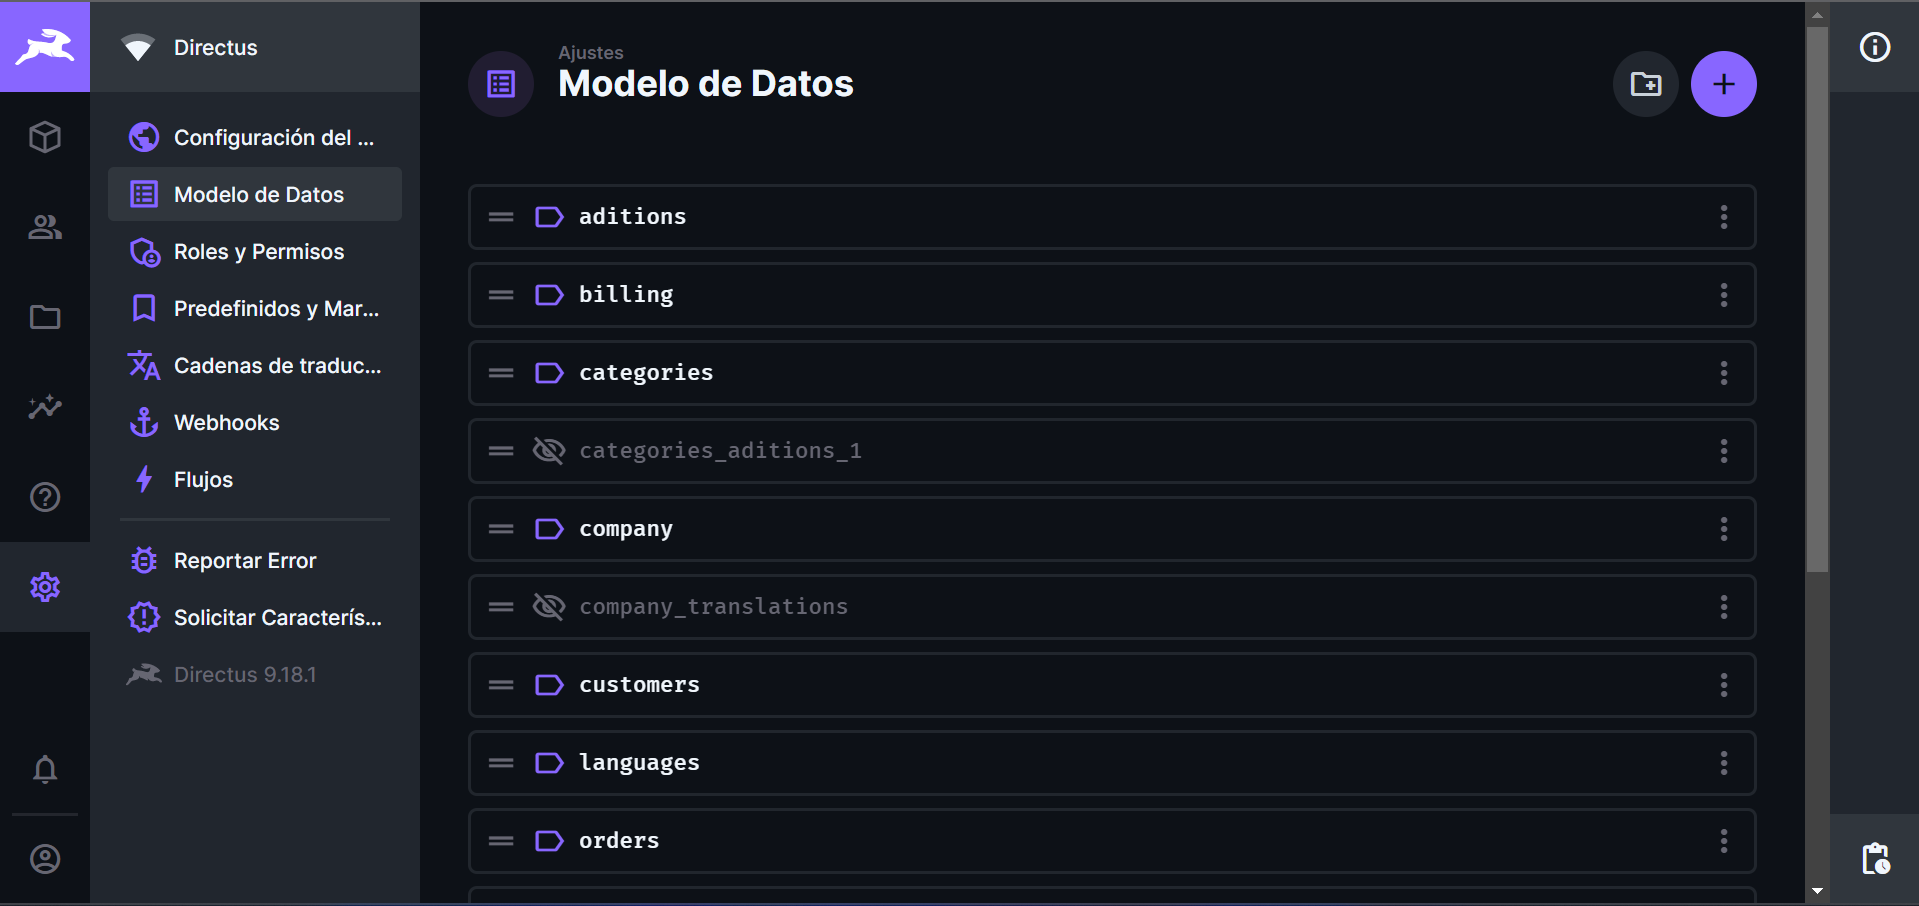Viewport: 1919px width, 906px height.
Task: Select Webhooks in settings navigation
Action: pos(226,423)
